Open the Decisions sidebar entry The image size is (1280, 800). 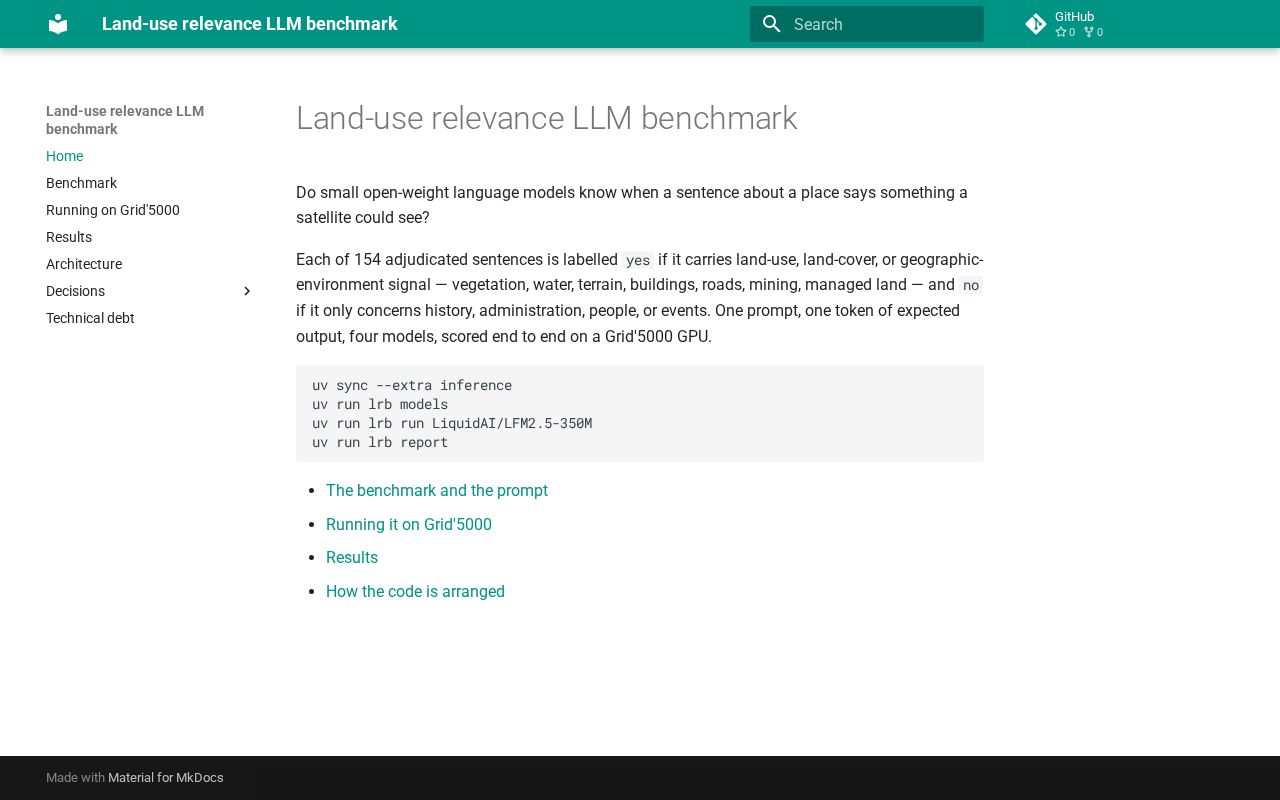[x=75, y=291]
